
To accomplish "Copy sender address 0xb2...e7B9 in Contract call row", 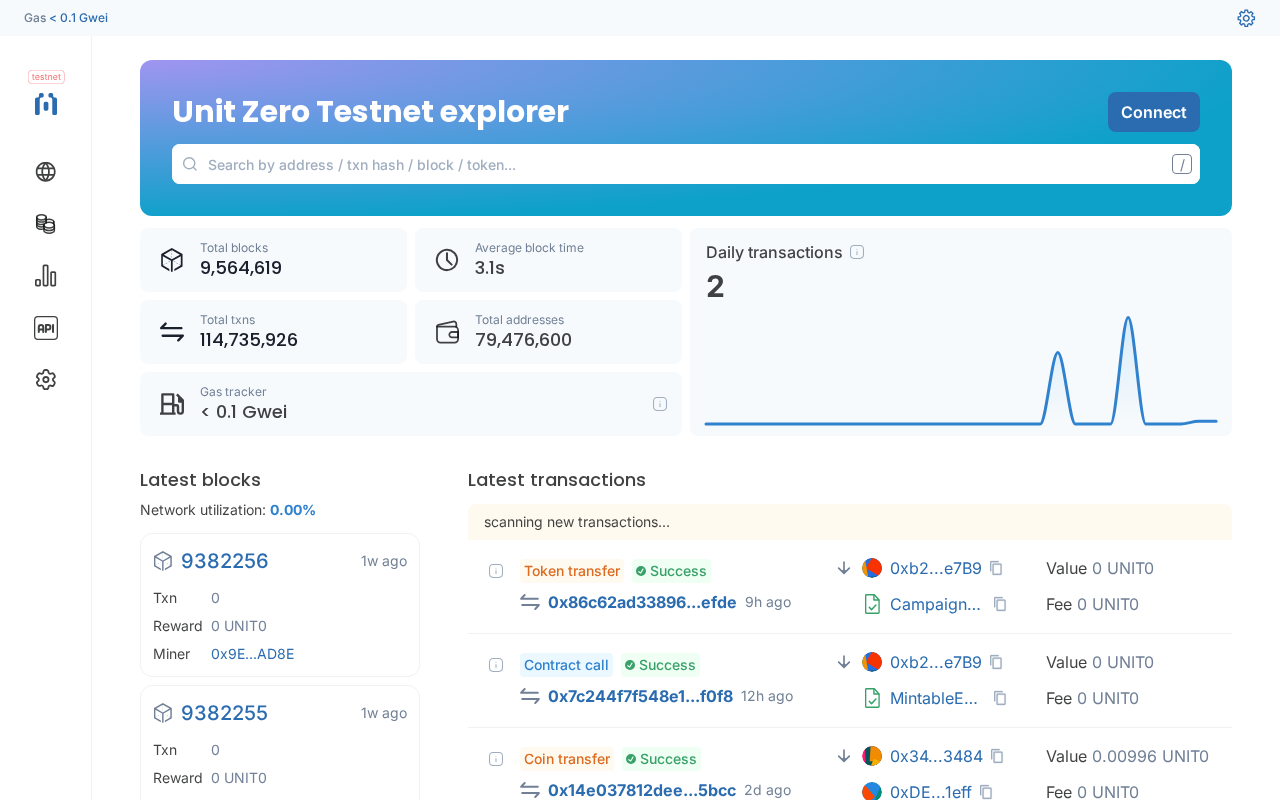I will point(996,662).
